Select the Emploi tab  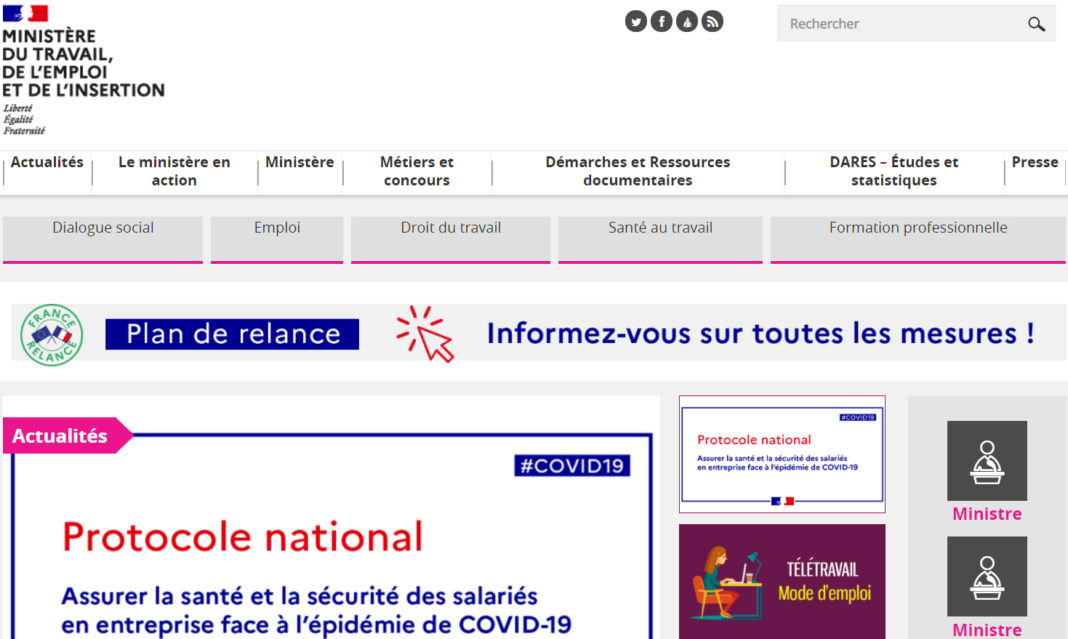[277, 239]
